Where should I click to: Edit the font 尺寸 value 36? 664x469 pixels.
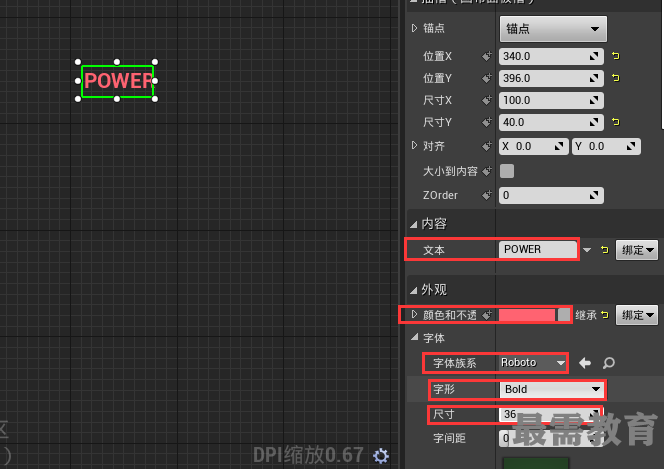551,414
